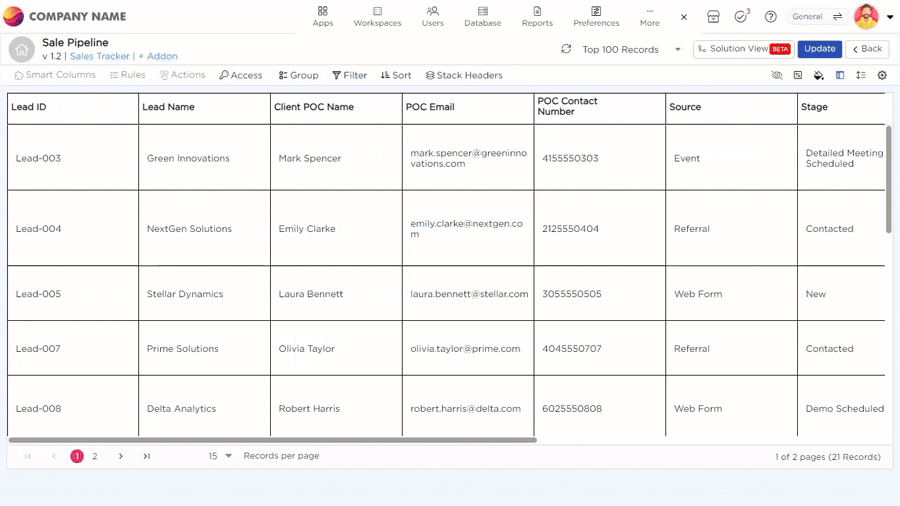The image size is (900, 506).
Task: Open the records per page dropdown
Action: 220,456
